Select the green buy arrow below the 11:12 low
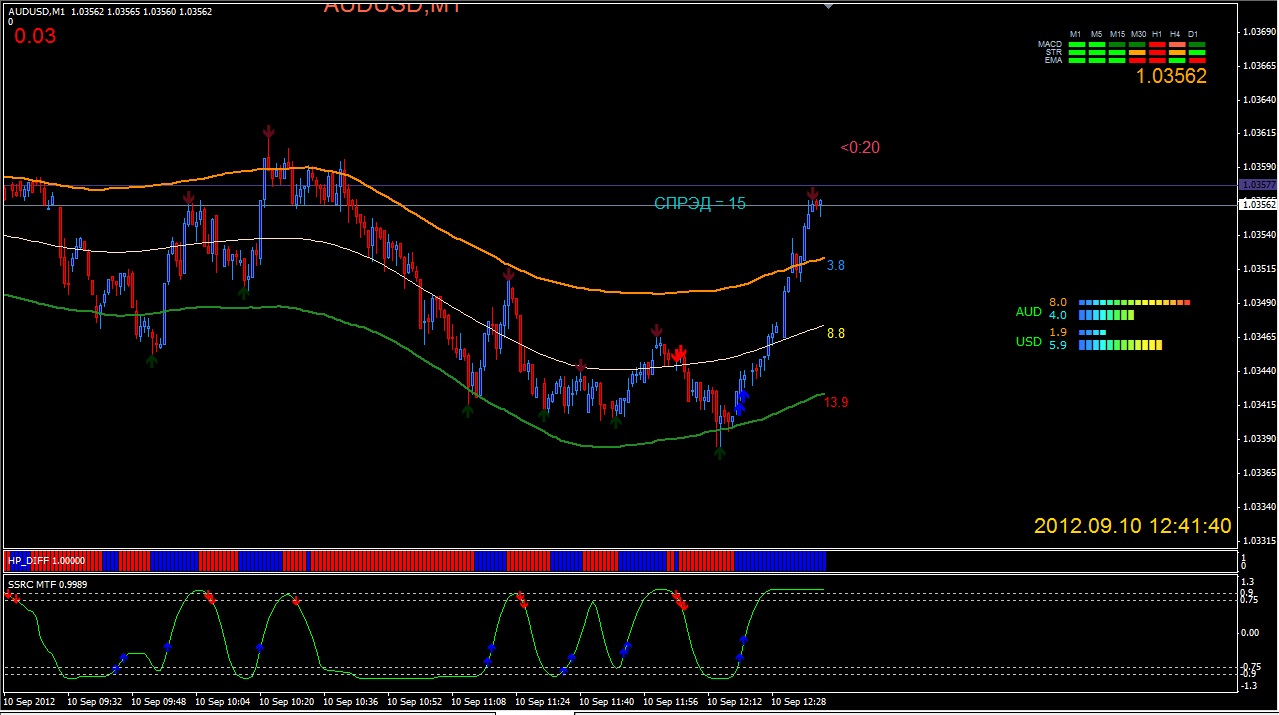The image size is (1279, 715). coord(467,409)
